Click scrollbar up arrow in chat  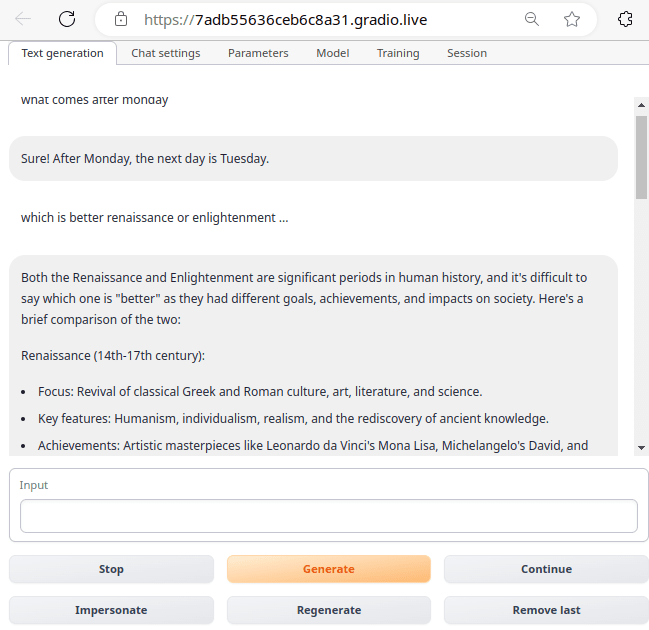point(641,104)
